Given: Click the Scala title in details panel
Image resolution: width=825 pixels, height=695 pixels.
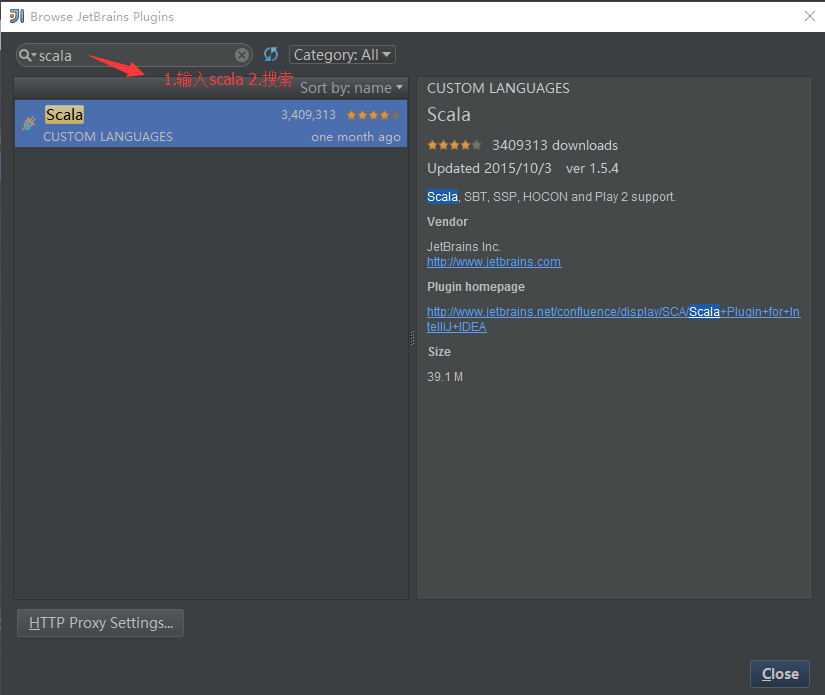Looking at the screenshot, I should pyautogui.click(x=449, y=115).
